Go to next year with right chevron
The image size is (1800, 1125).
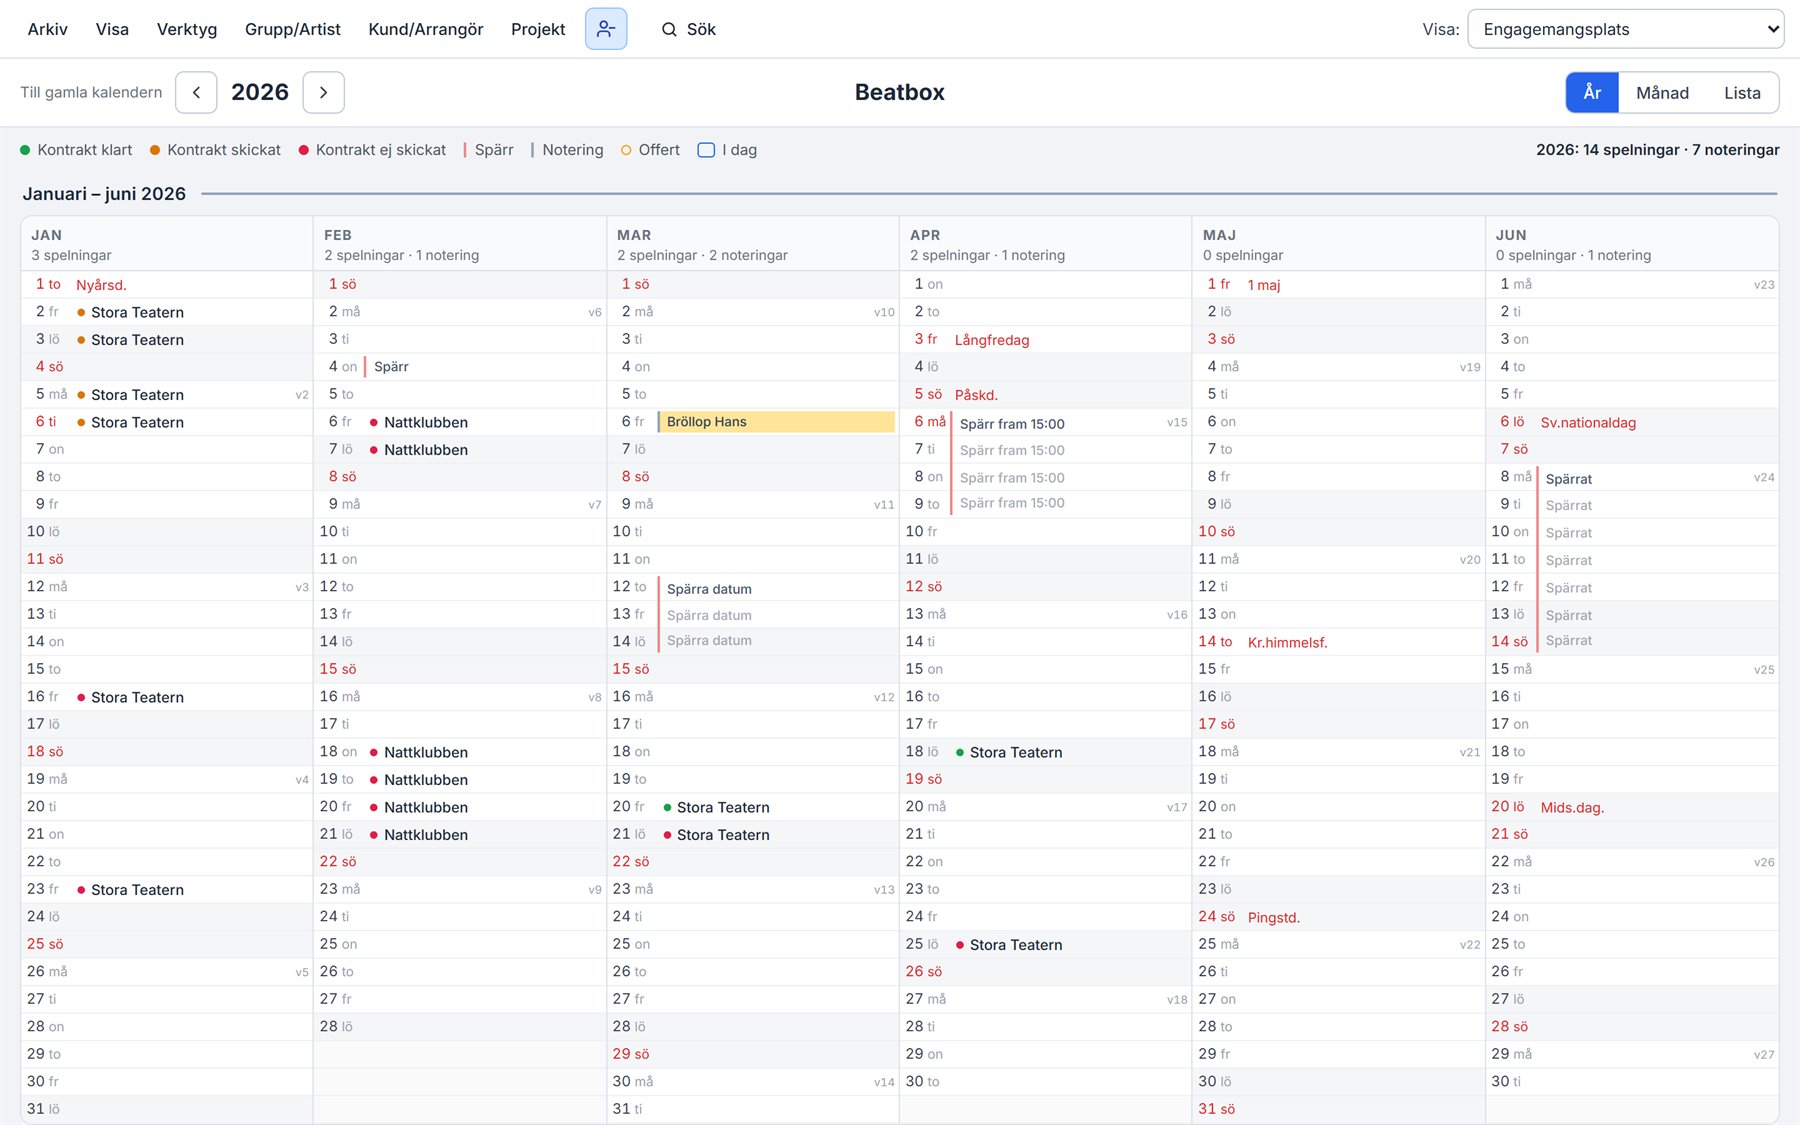323,92
